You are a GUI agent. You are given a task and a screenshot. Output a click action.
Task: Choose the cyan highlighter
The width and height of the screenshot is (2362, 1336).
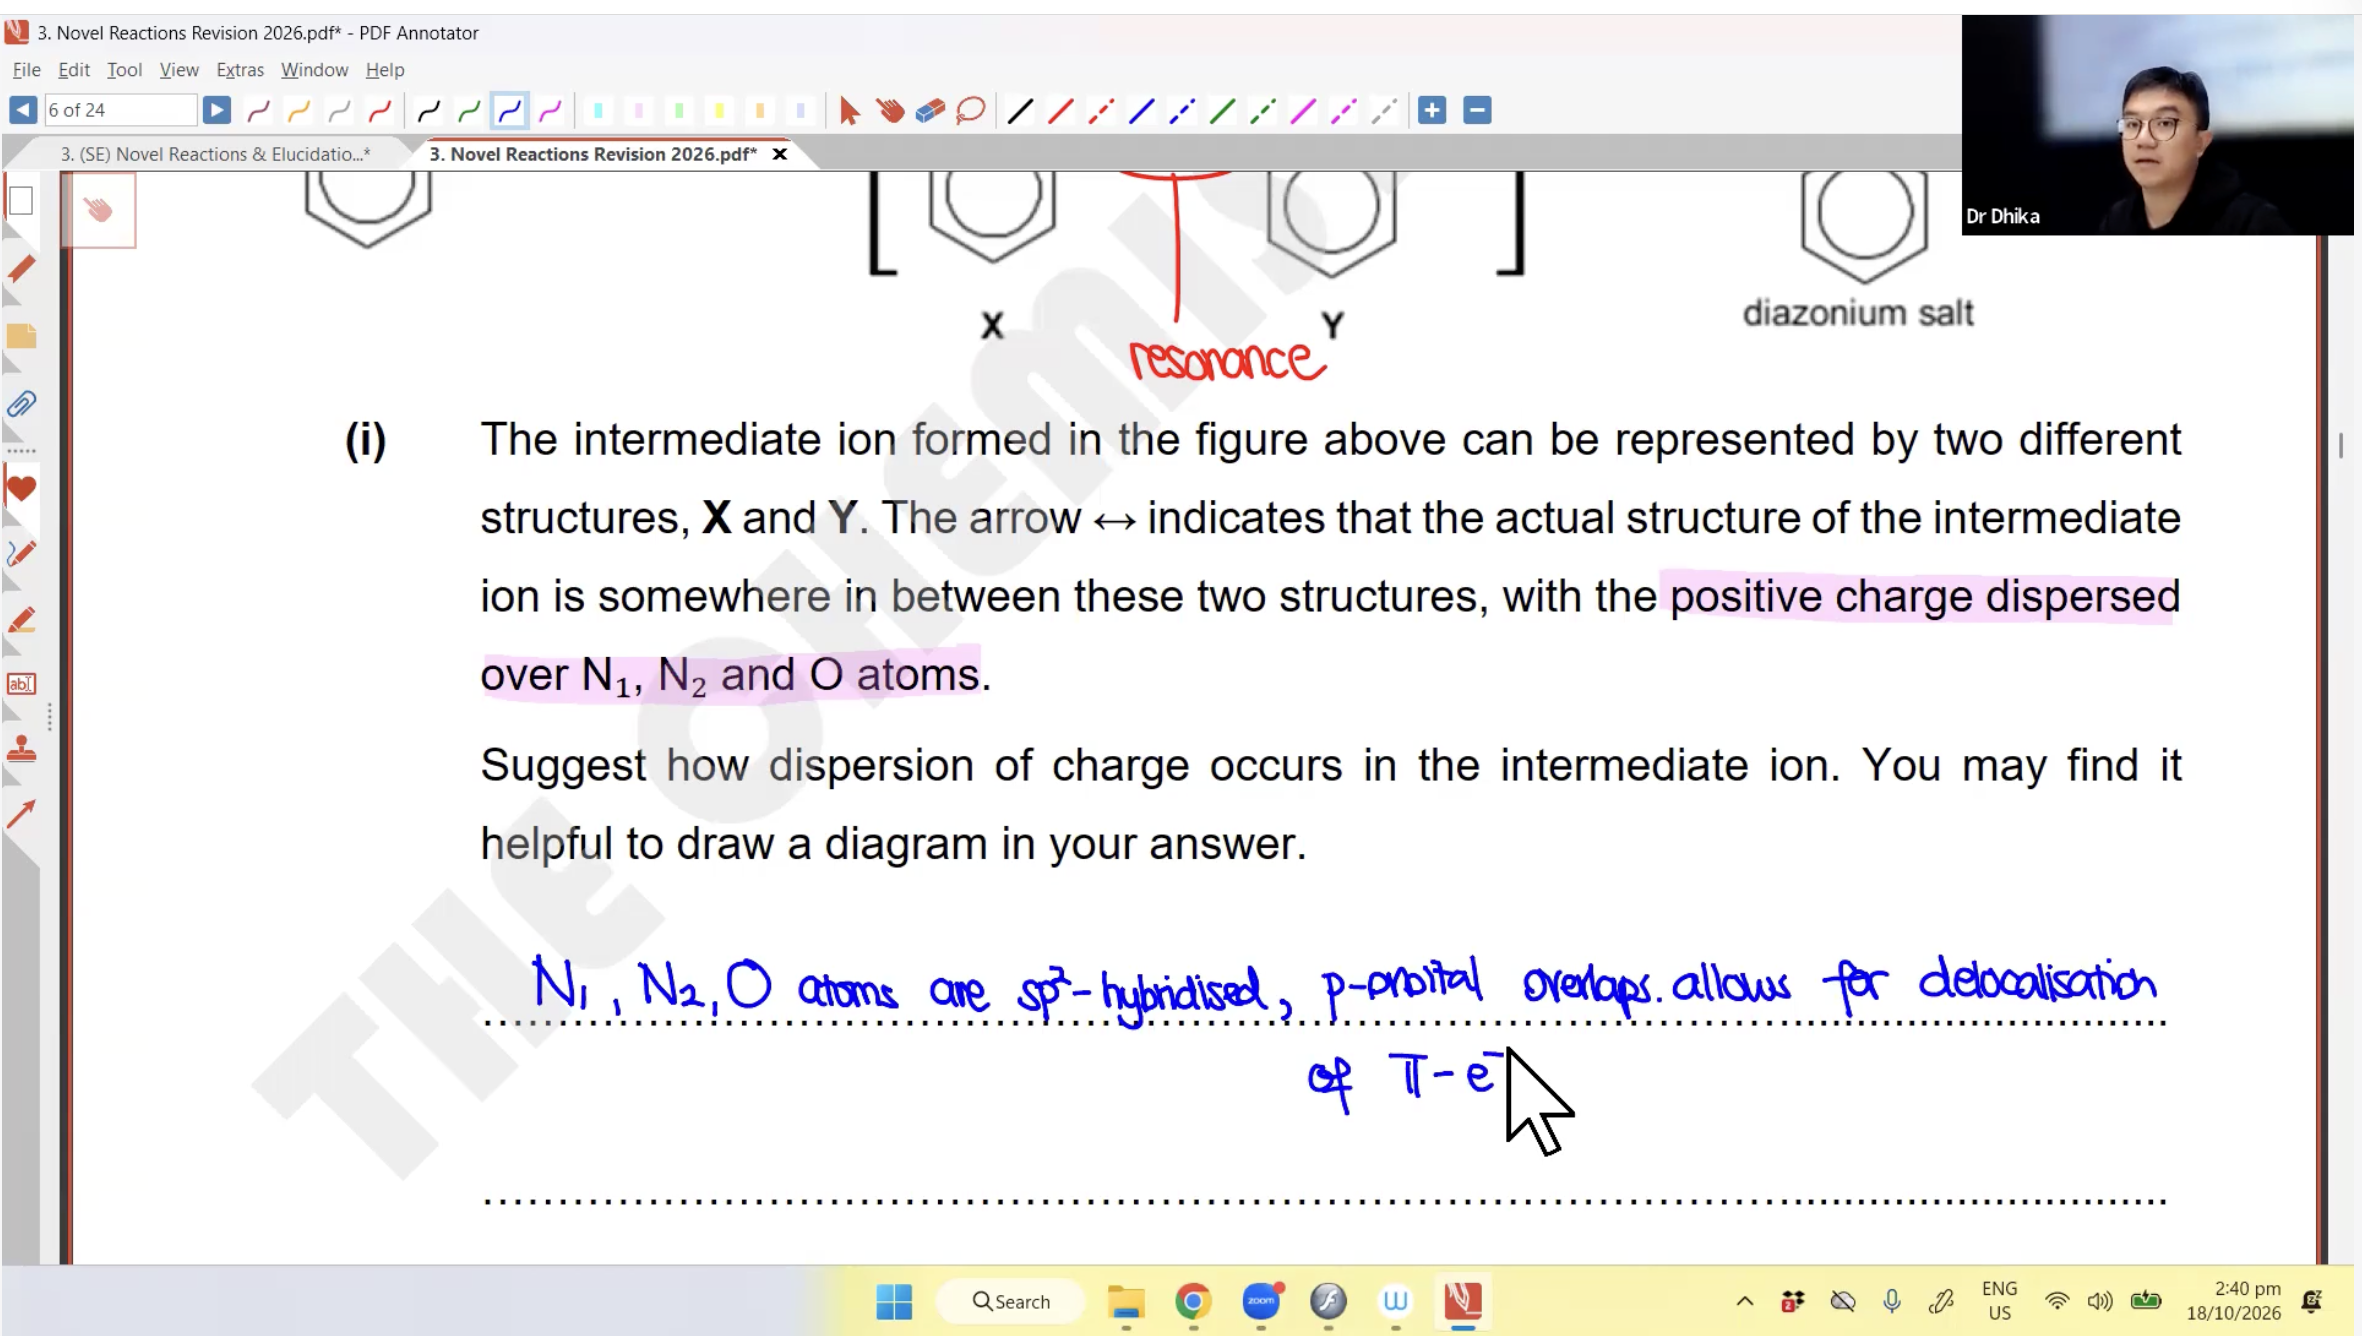(598, 110)
